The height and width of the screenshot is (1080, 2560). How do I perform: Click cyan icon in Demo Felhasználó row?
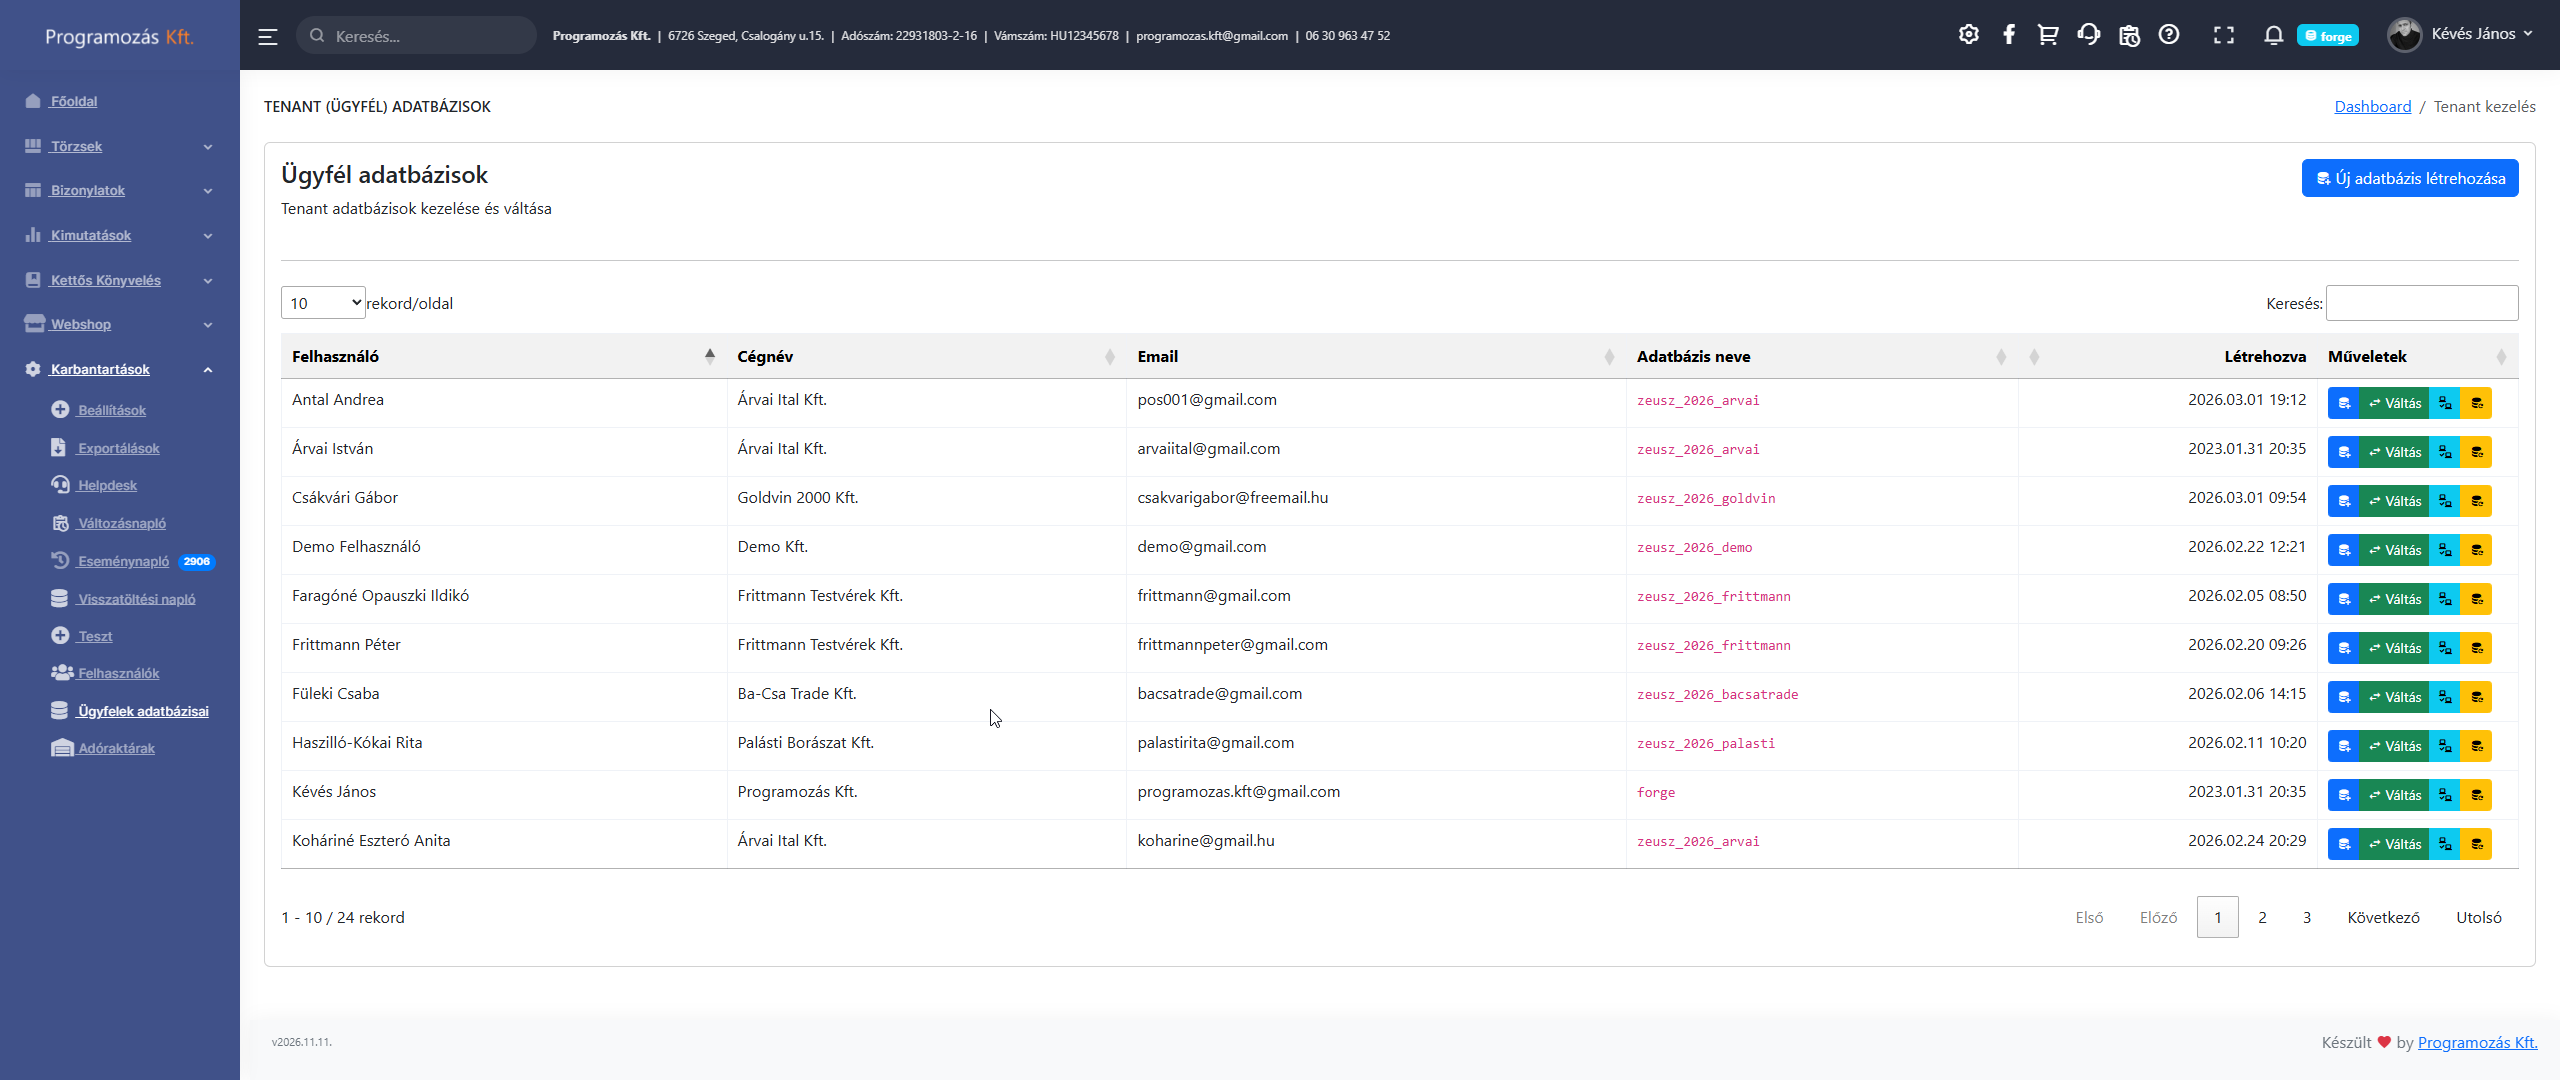2444,550
